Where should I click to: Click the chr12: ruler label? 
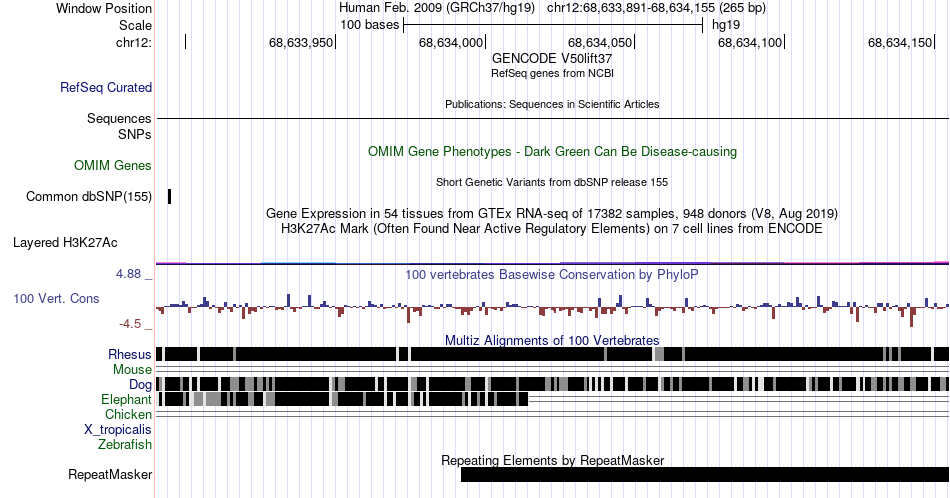(133, 42)
